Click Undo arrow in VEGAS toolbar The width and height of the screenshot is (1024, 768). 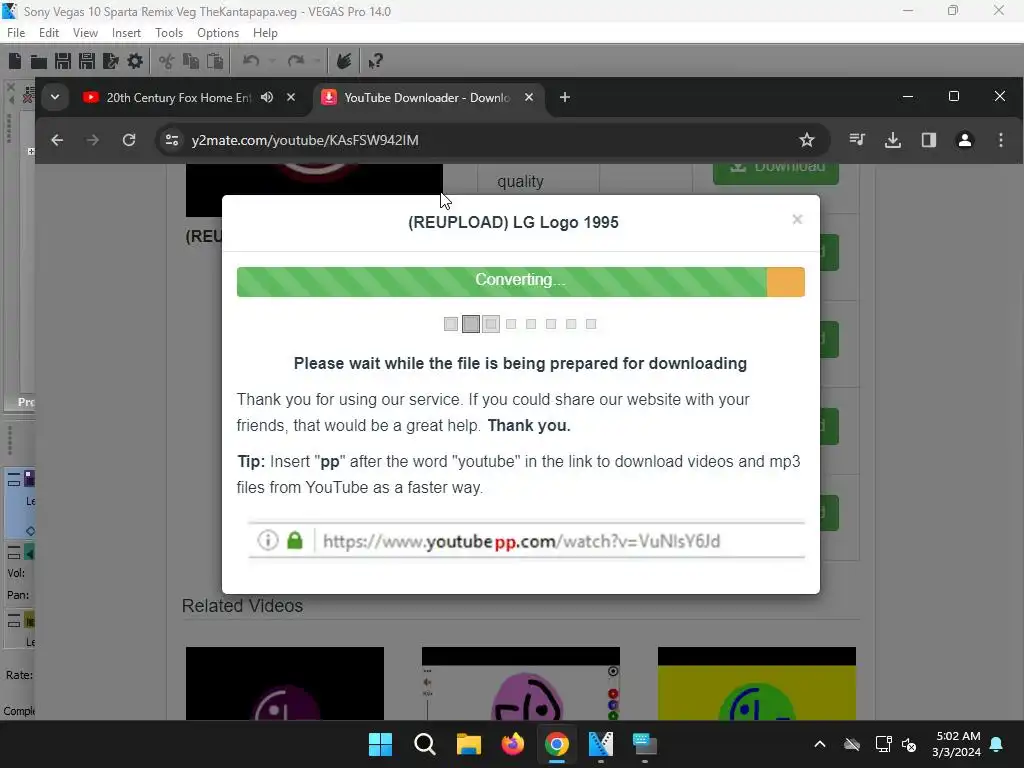251,61
